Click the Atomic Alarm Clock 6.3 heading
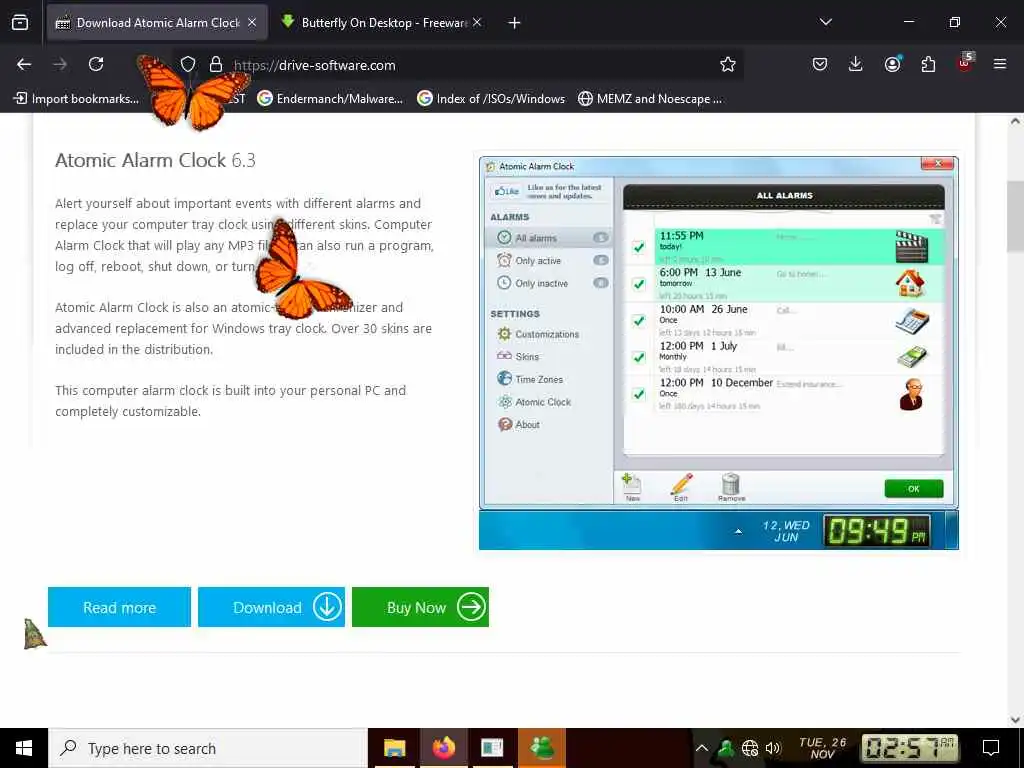Image resolution: width=1024 pixels, height=768 pixels. pos(155,160)
